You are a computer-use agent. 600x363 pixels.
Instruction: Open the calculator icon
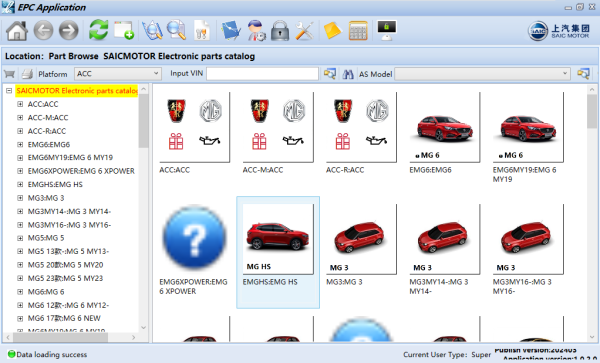pos(358,31)
